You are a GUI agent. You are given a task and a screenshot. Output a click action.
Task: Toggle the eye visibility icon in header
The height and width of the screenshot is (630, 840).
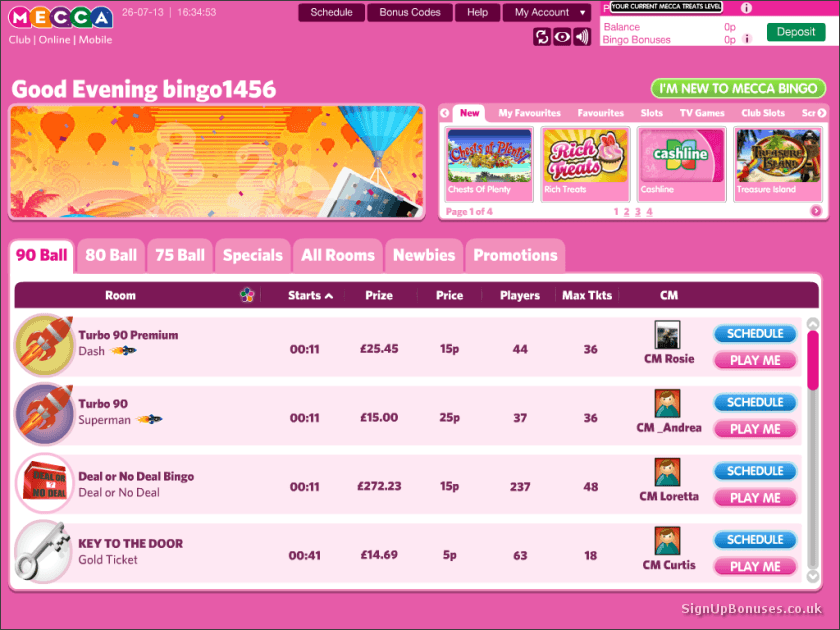[x=561, y=36]
